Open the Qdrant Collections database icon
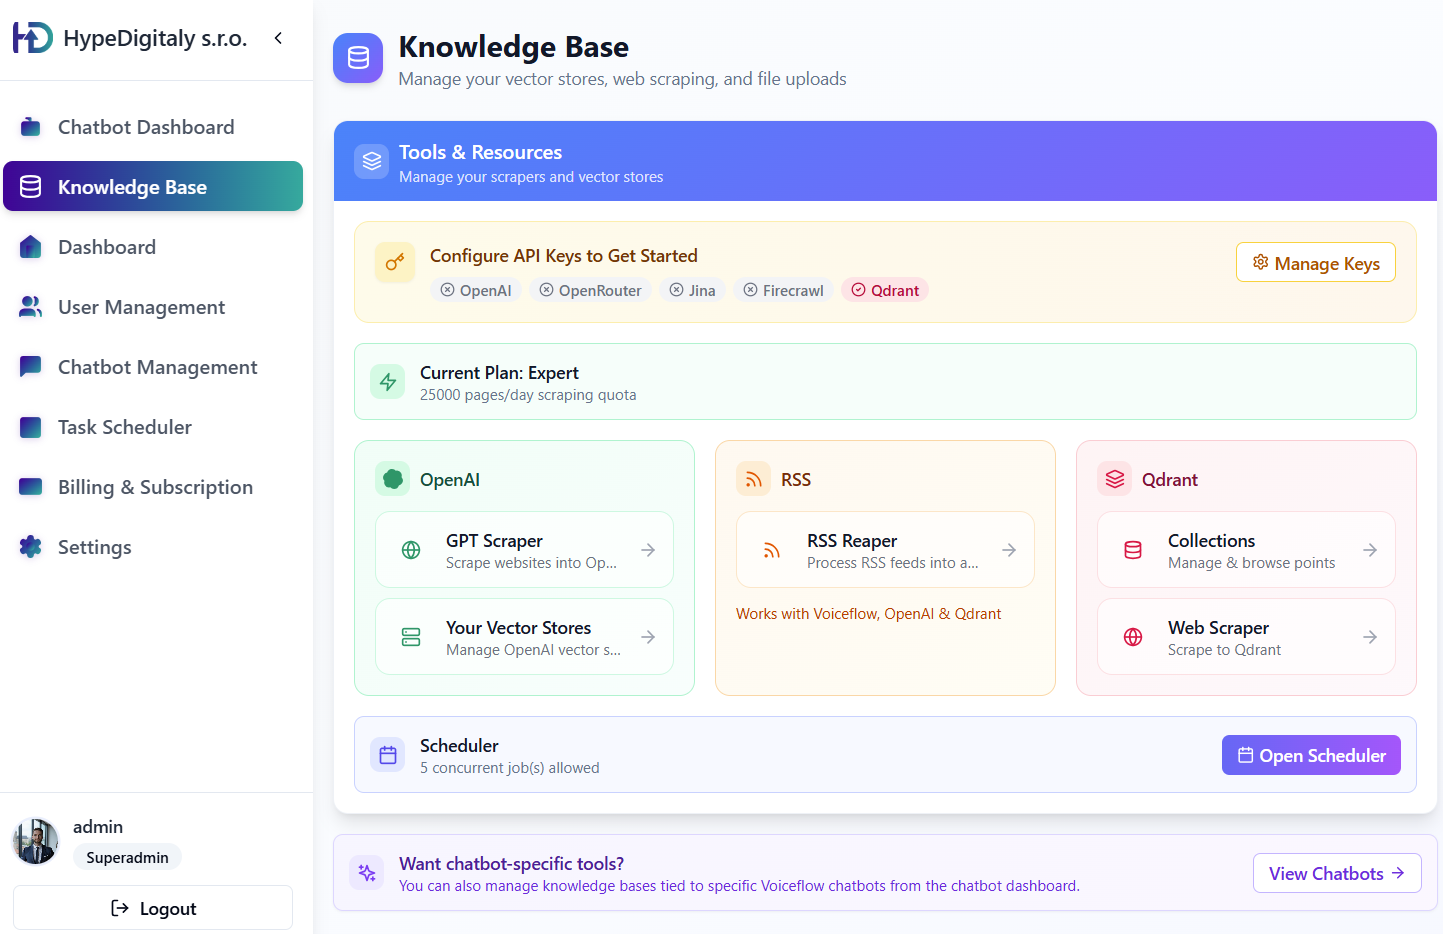 click(1132, 549)
